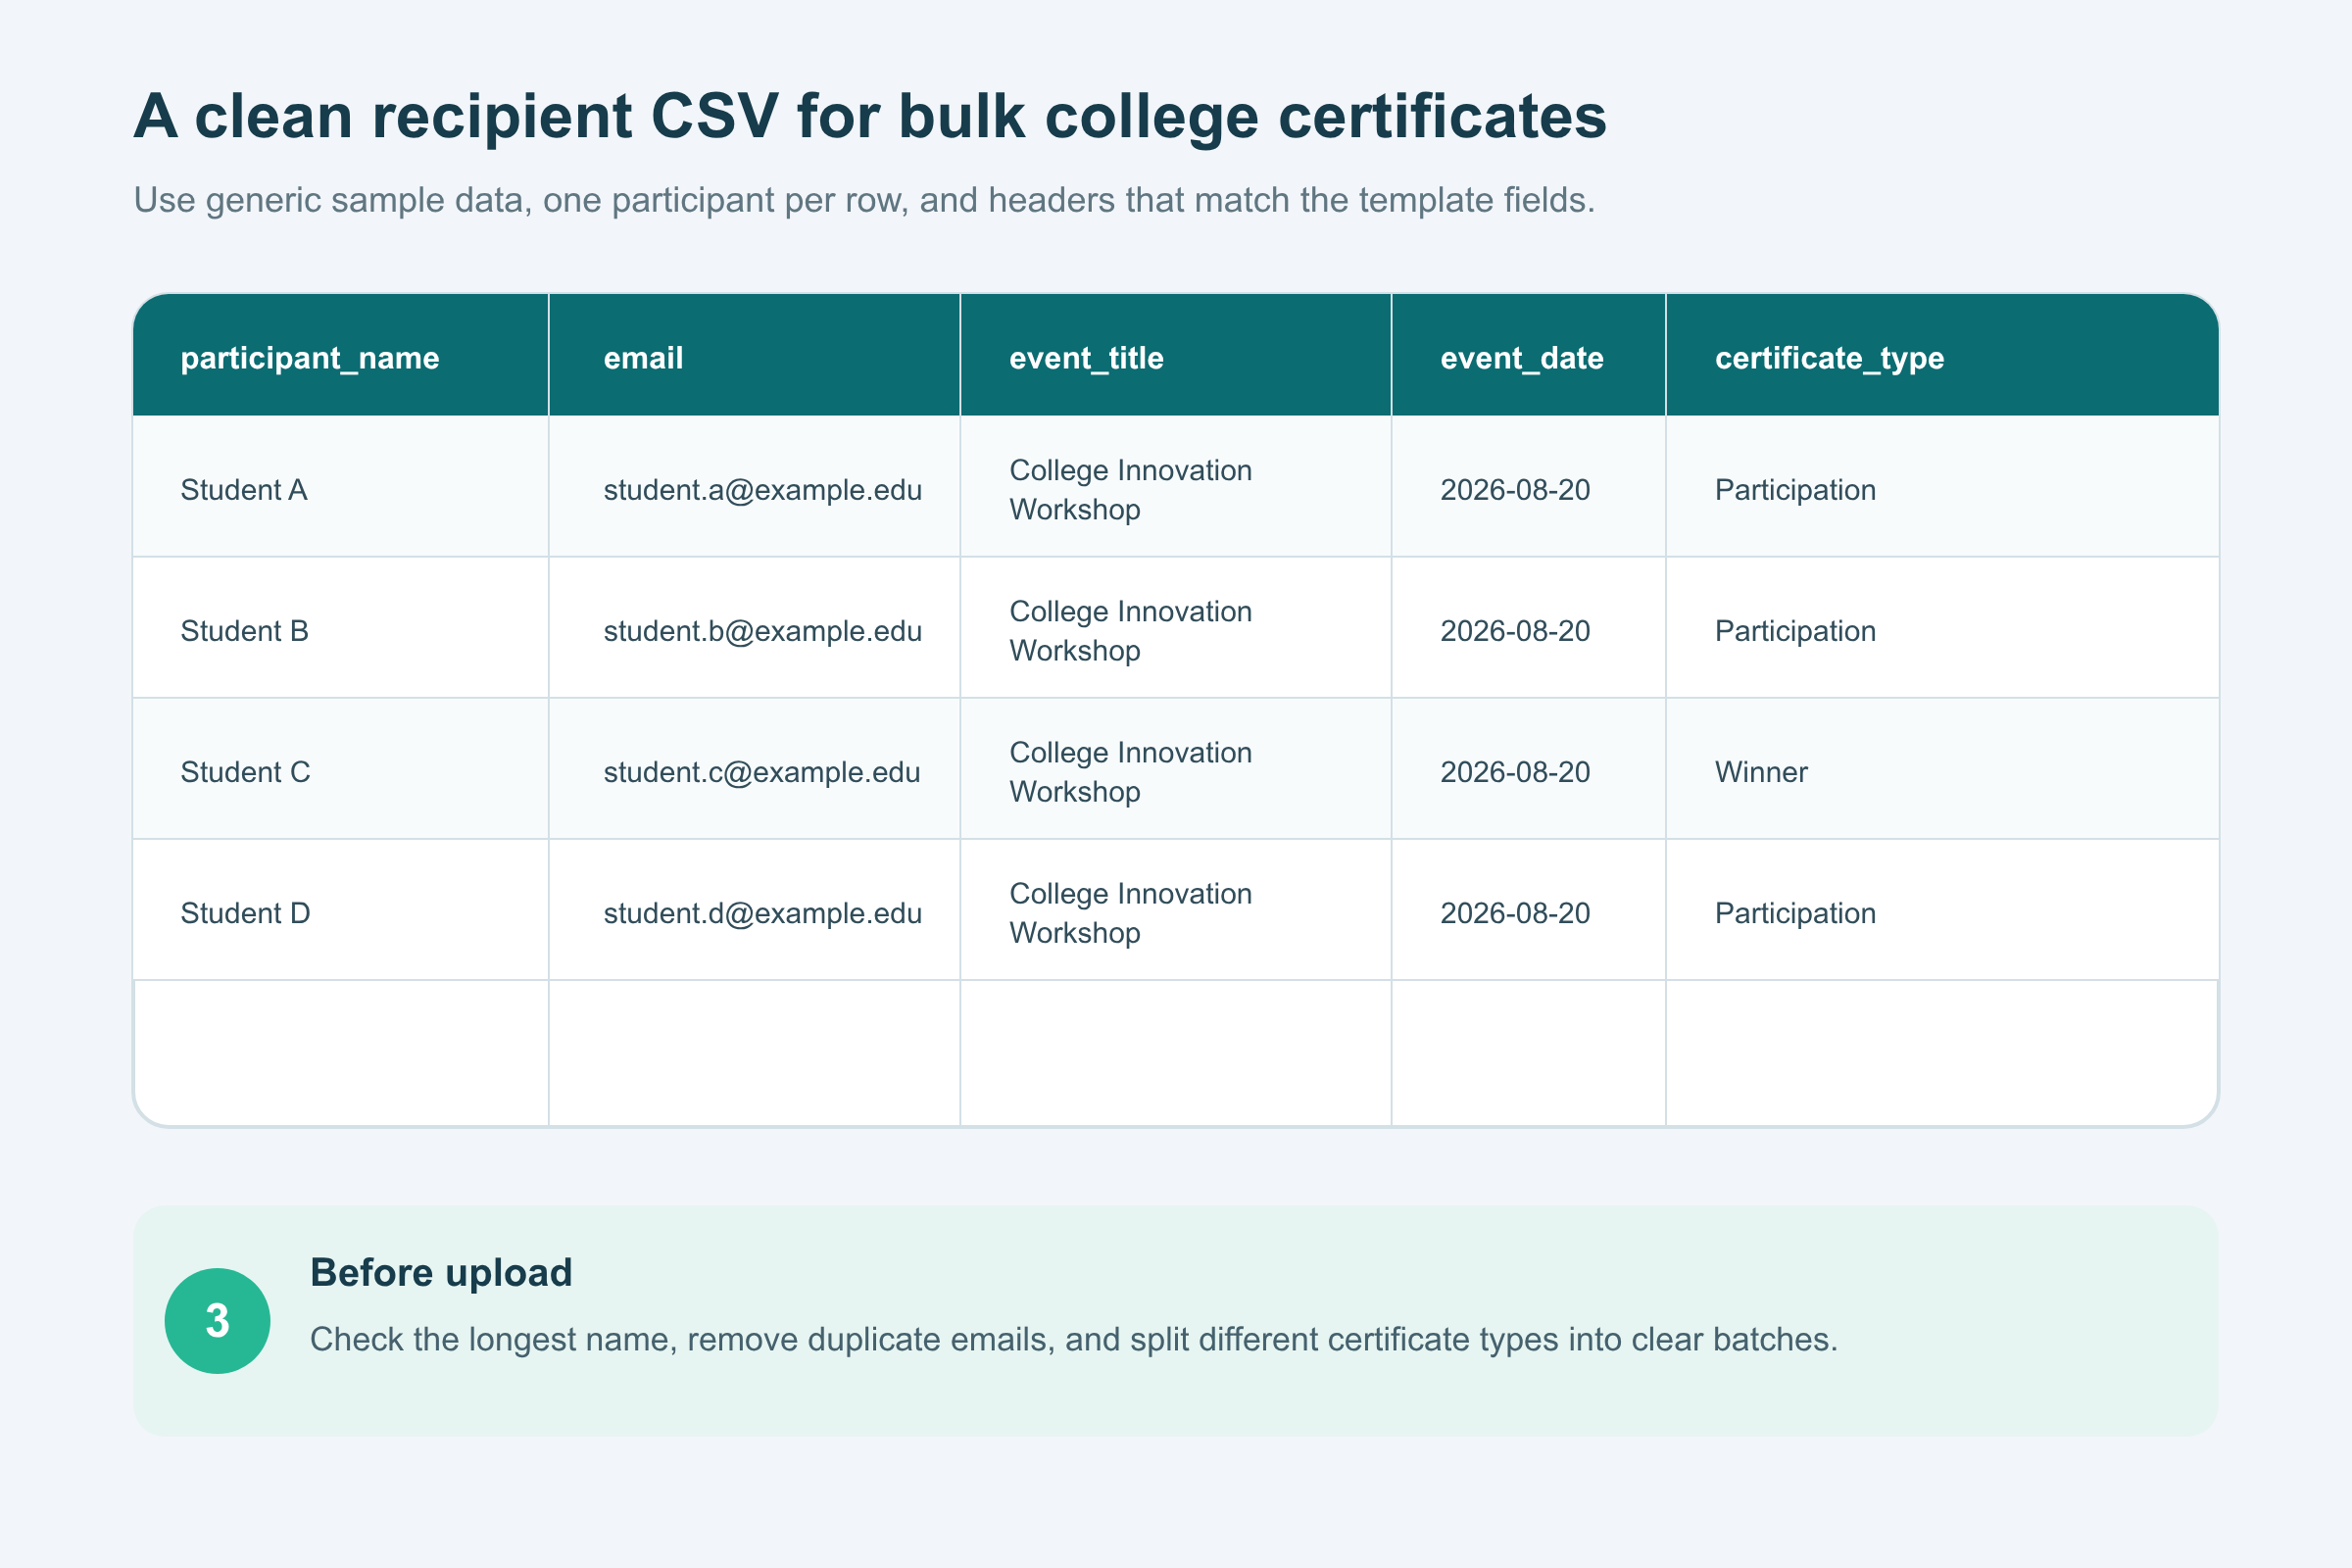Click the green step 3 circle badge

[x=217, y=1321]
